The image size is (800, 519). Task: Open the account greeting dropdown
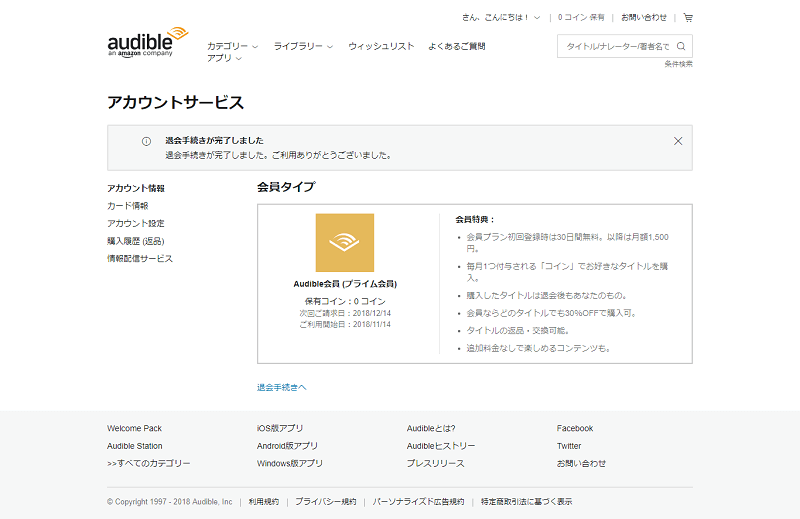(501, 17)
